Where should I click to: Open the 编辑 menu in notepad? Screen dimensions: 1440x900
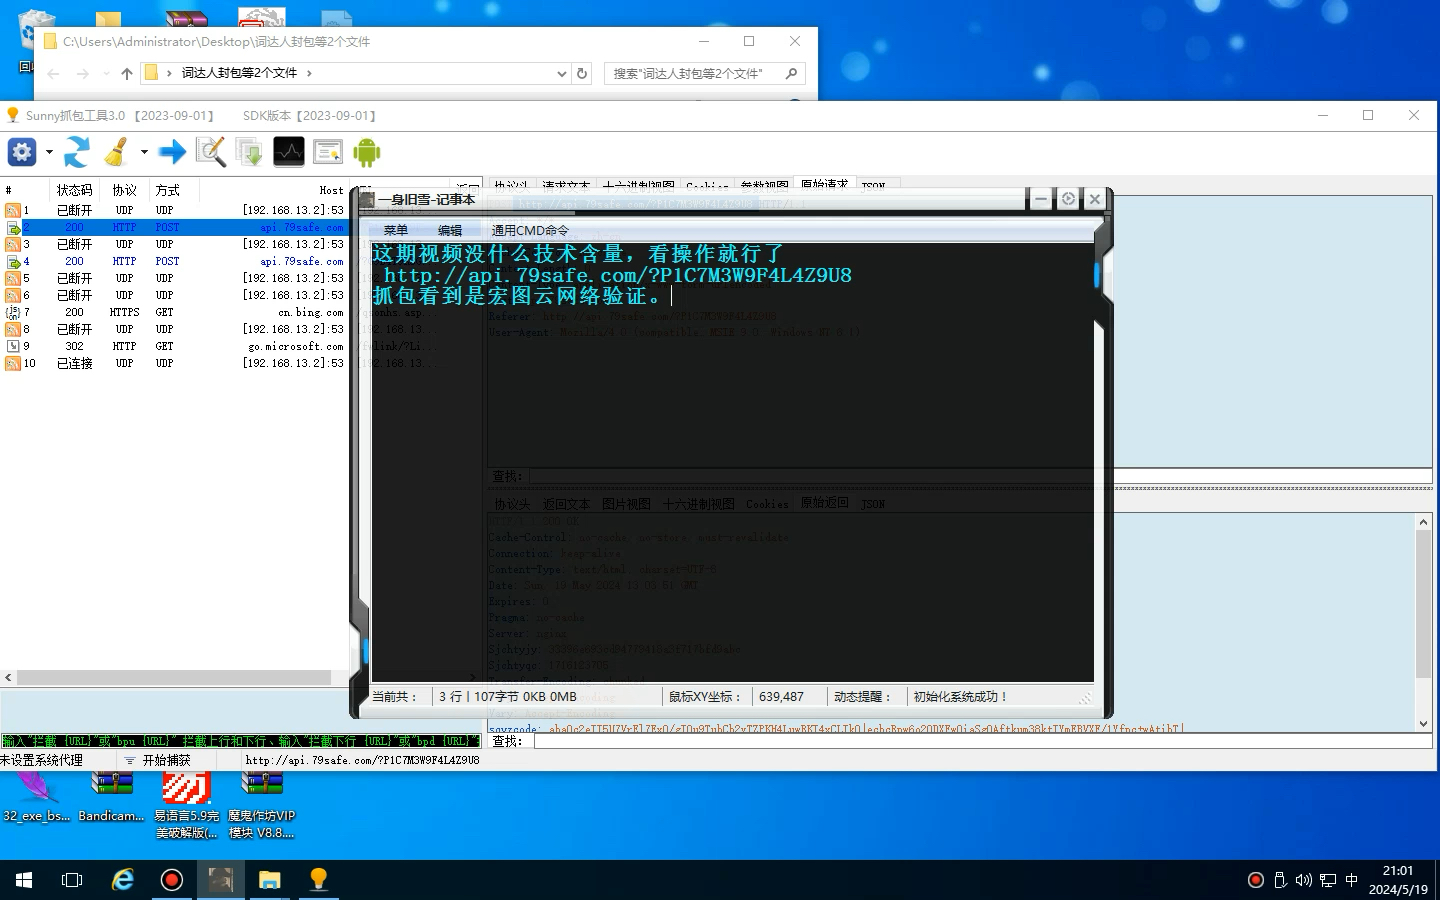[x=450, y=230]
